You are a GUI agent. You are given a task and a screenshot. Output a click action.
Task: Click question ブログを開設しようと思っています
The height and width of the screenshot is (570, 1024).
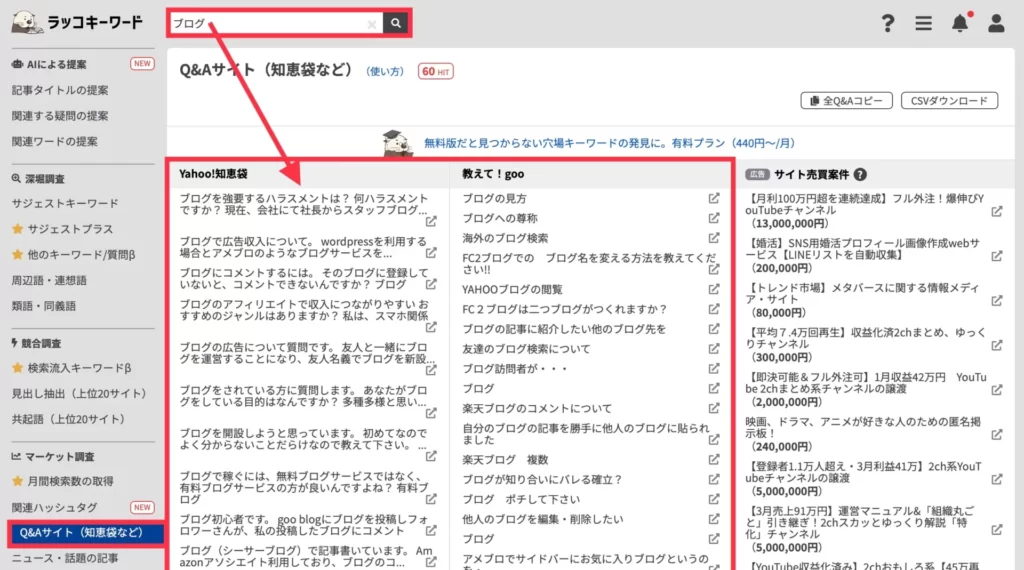coord(304,439)
